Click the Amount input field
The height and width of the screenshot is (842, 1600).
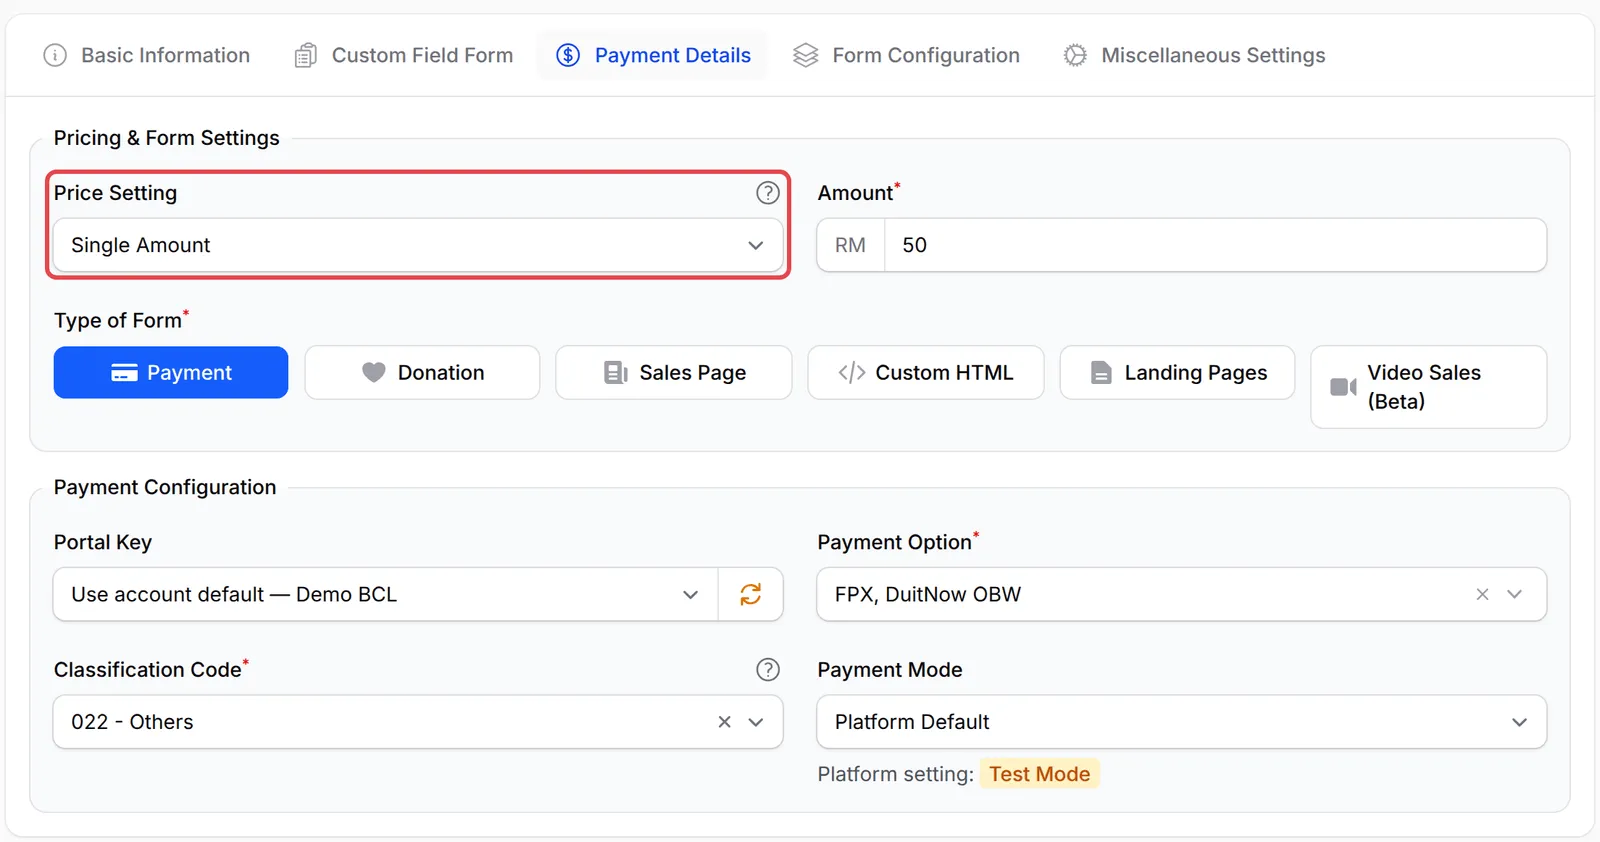pyautogui.click(x=1215, y=245)
